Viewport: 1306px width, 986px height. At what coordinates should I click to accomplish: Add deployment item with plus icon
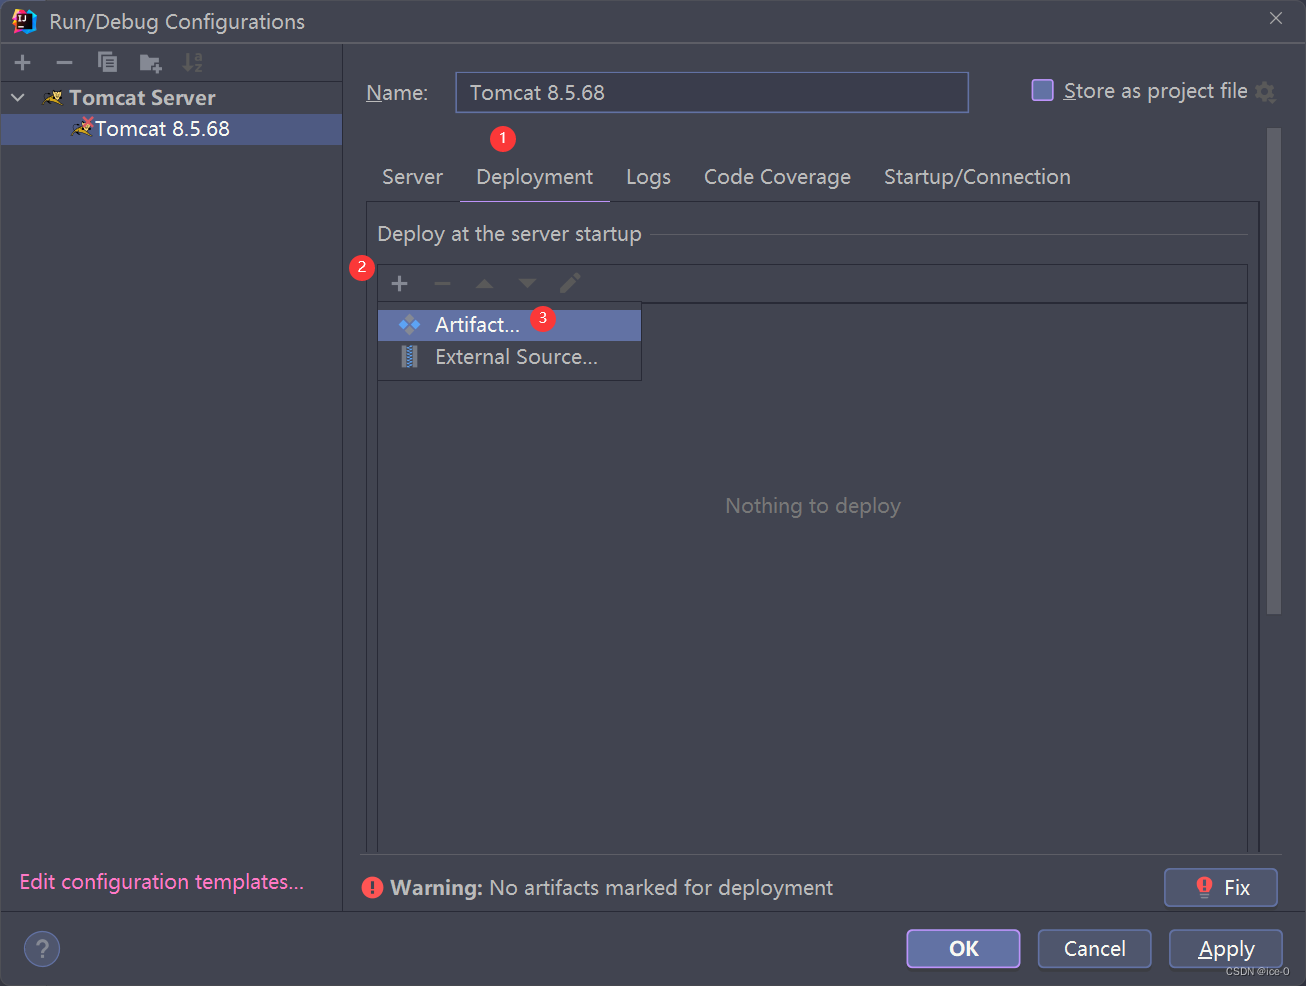pos(399,284)
